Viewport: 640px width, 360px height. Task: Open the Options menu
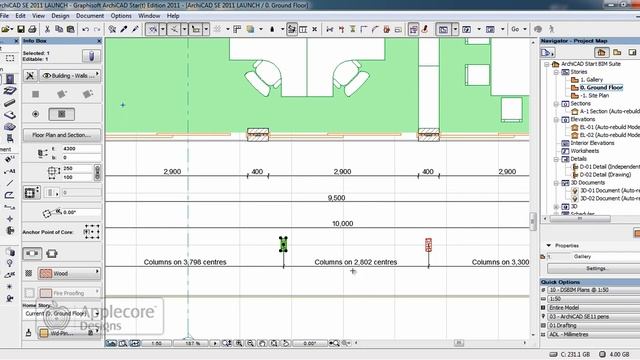pyautogui.click(x=121, y=16)
